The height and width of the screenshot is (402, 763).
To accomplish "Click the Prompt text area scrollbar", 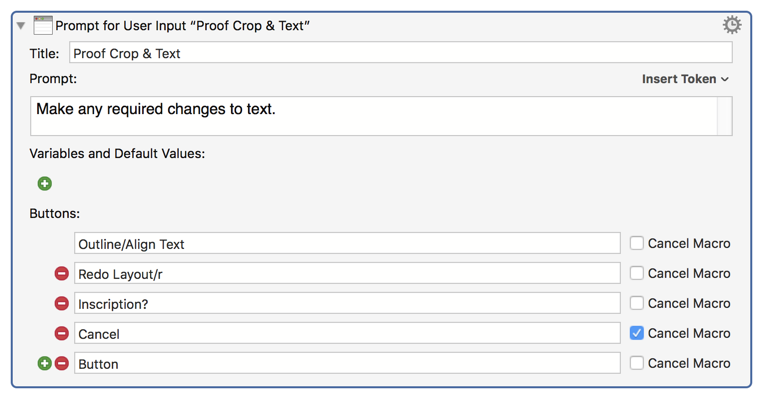I will 725,116.
